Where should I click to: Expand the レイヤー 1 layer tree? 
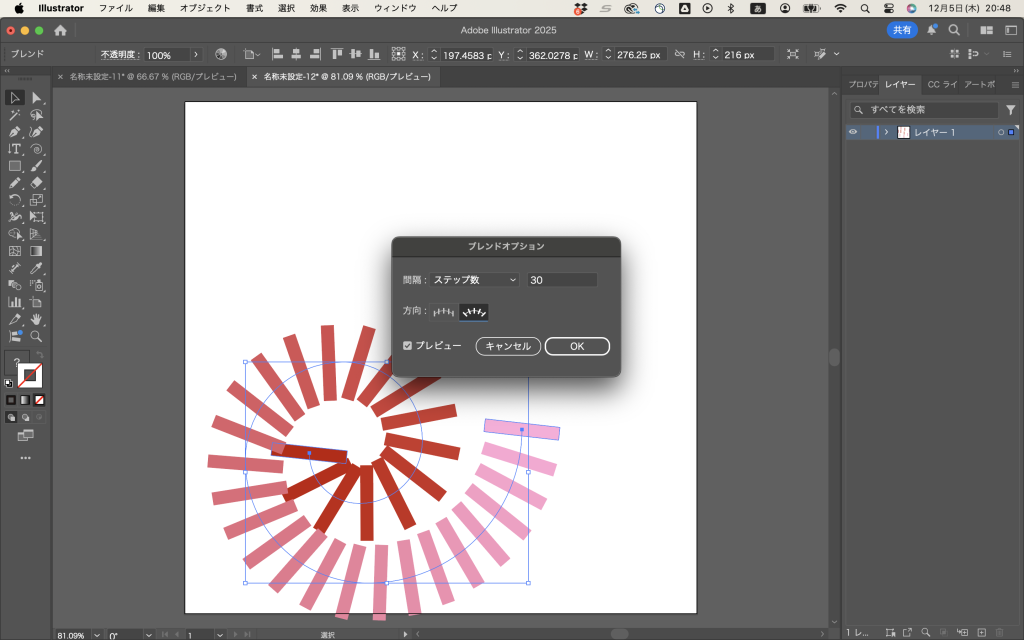point(886,132)
